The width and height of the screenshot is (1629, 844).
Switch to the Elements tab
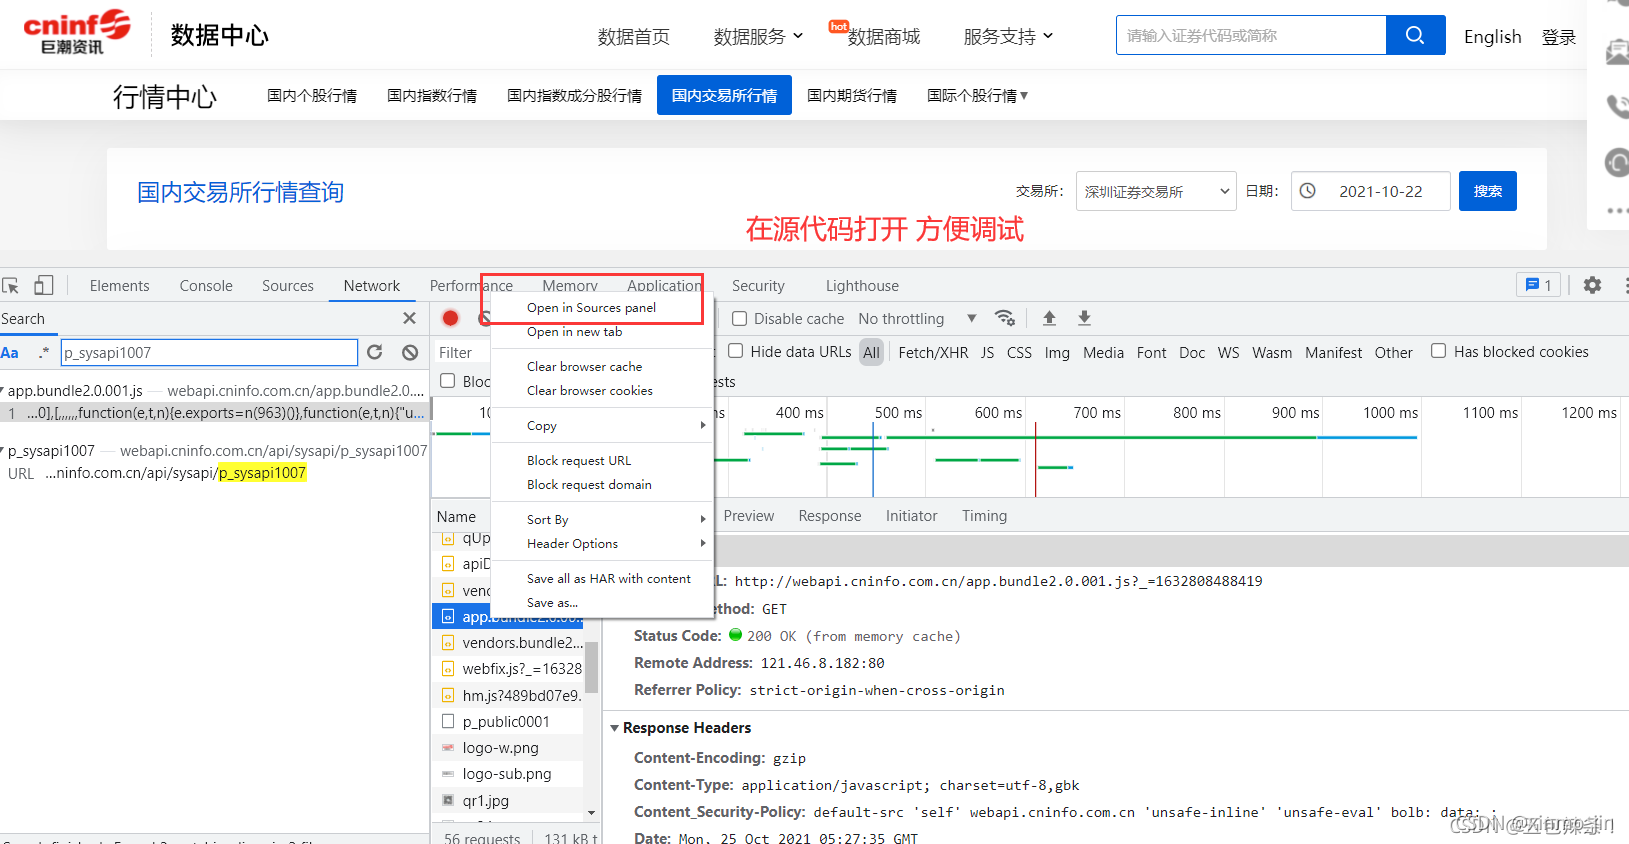[119, 285]
